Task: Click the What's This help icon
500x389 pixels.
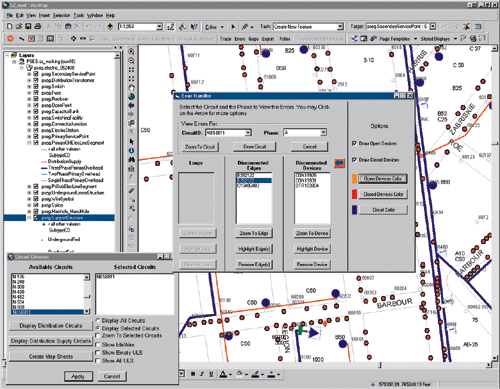Action: pyautogui.click(x=194, y=27)
